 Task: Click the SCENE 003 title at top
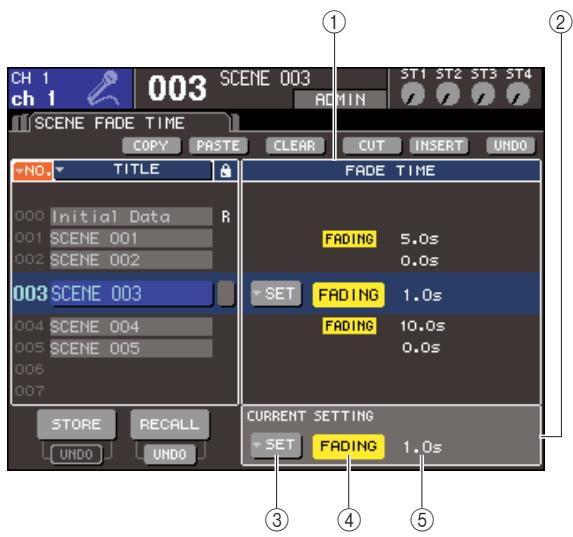265,78
